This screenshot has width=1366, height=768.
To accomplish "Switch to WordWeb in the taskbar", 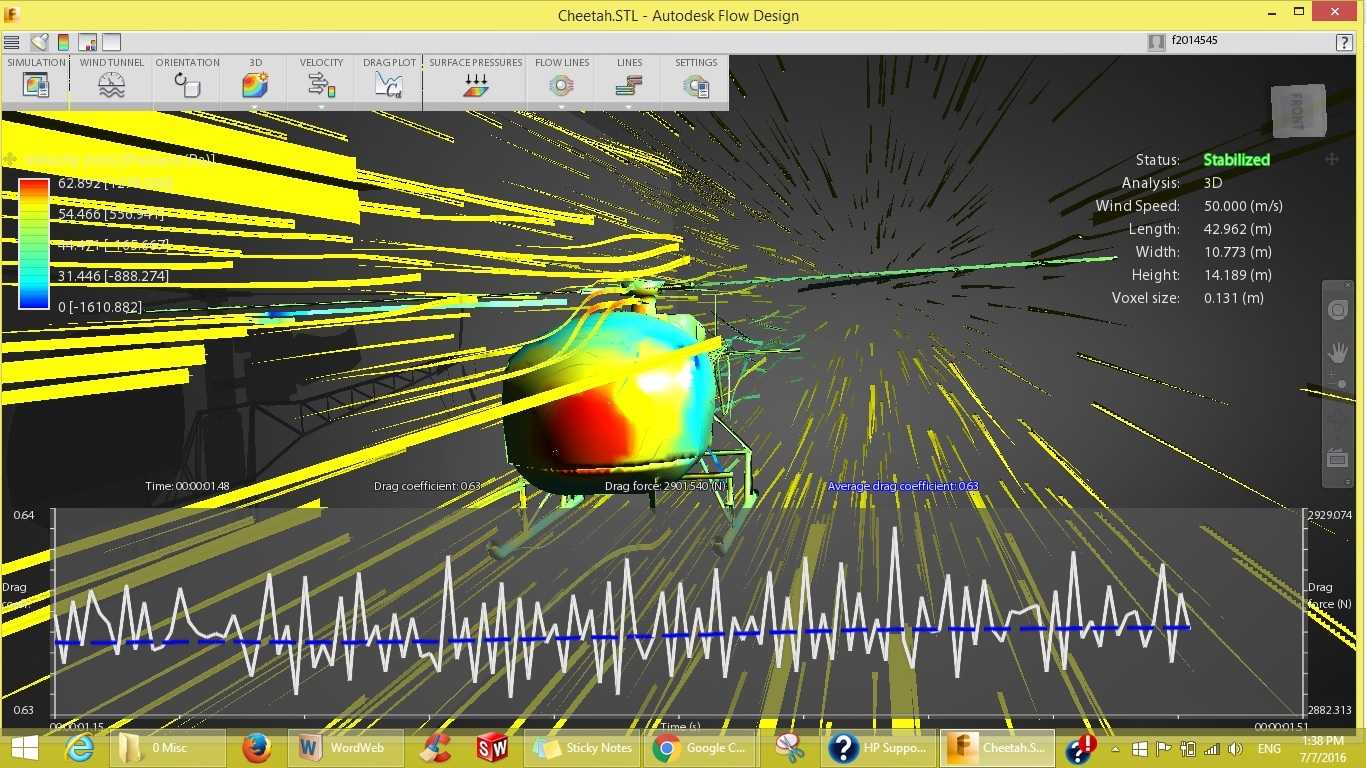I will [346, 748].
